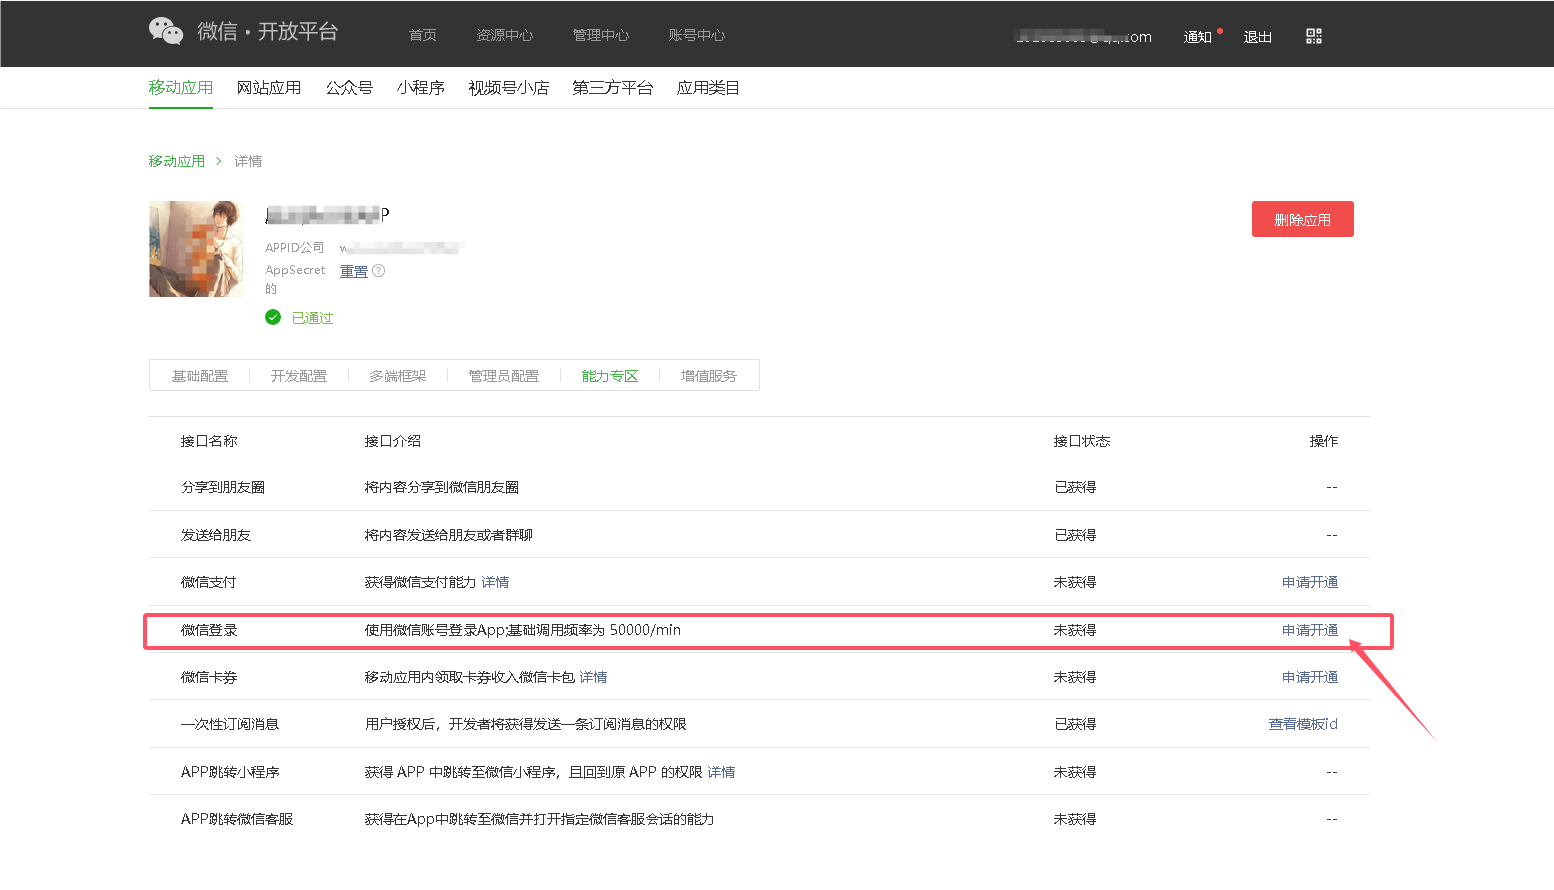Open 账号中心 in top navigation

(x=696, y=35)
